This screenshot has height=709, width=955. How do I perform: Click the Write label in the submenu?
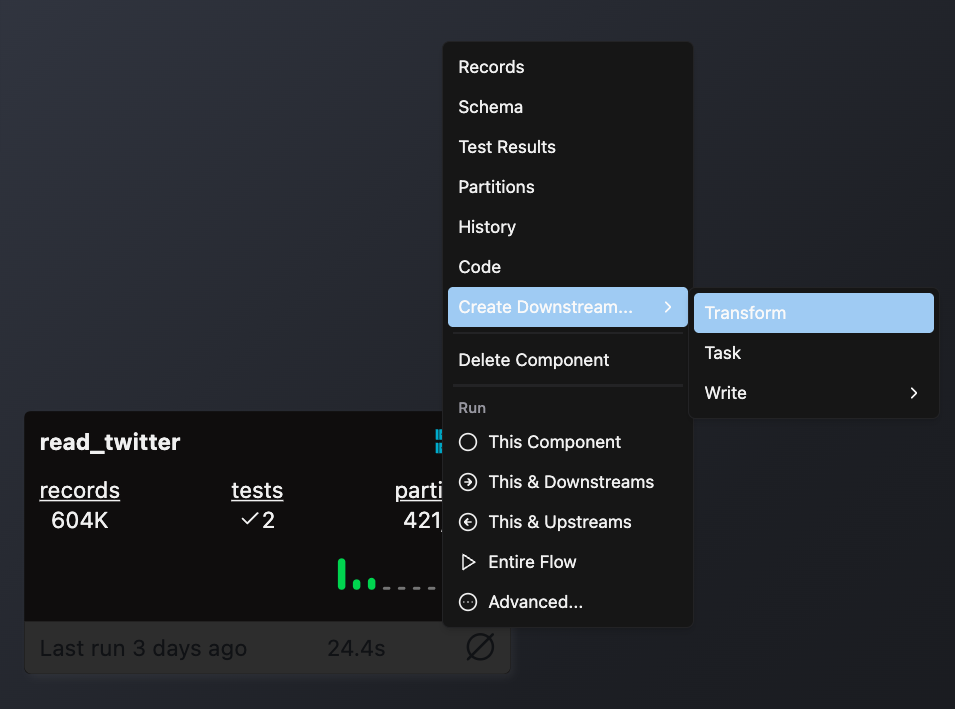(x=725, y=393)
